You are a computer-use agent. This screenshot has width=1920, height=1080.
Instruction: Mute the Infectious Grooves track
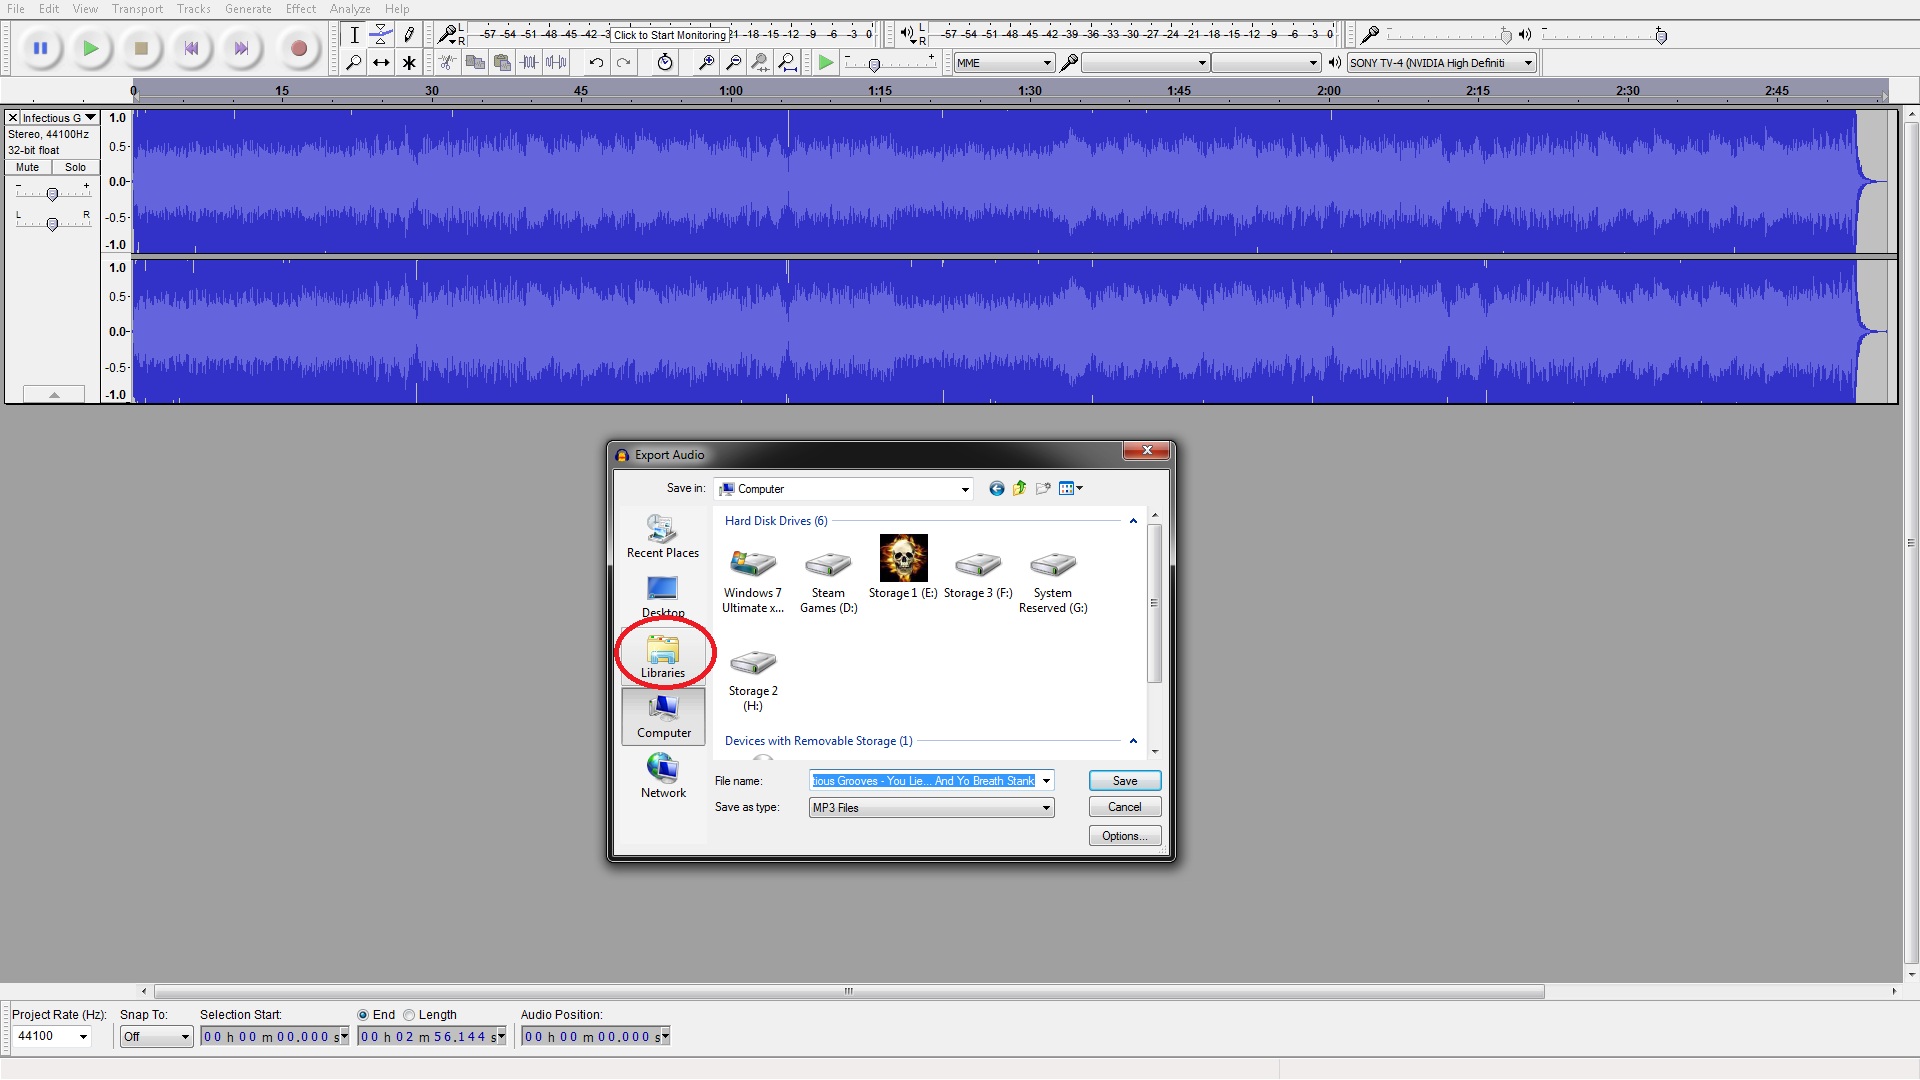[28, 168]
